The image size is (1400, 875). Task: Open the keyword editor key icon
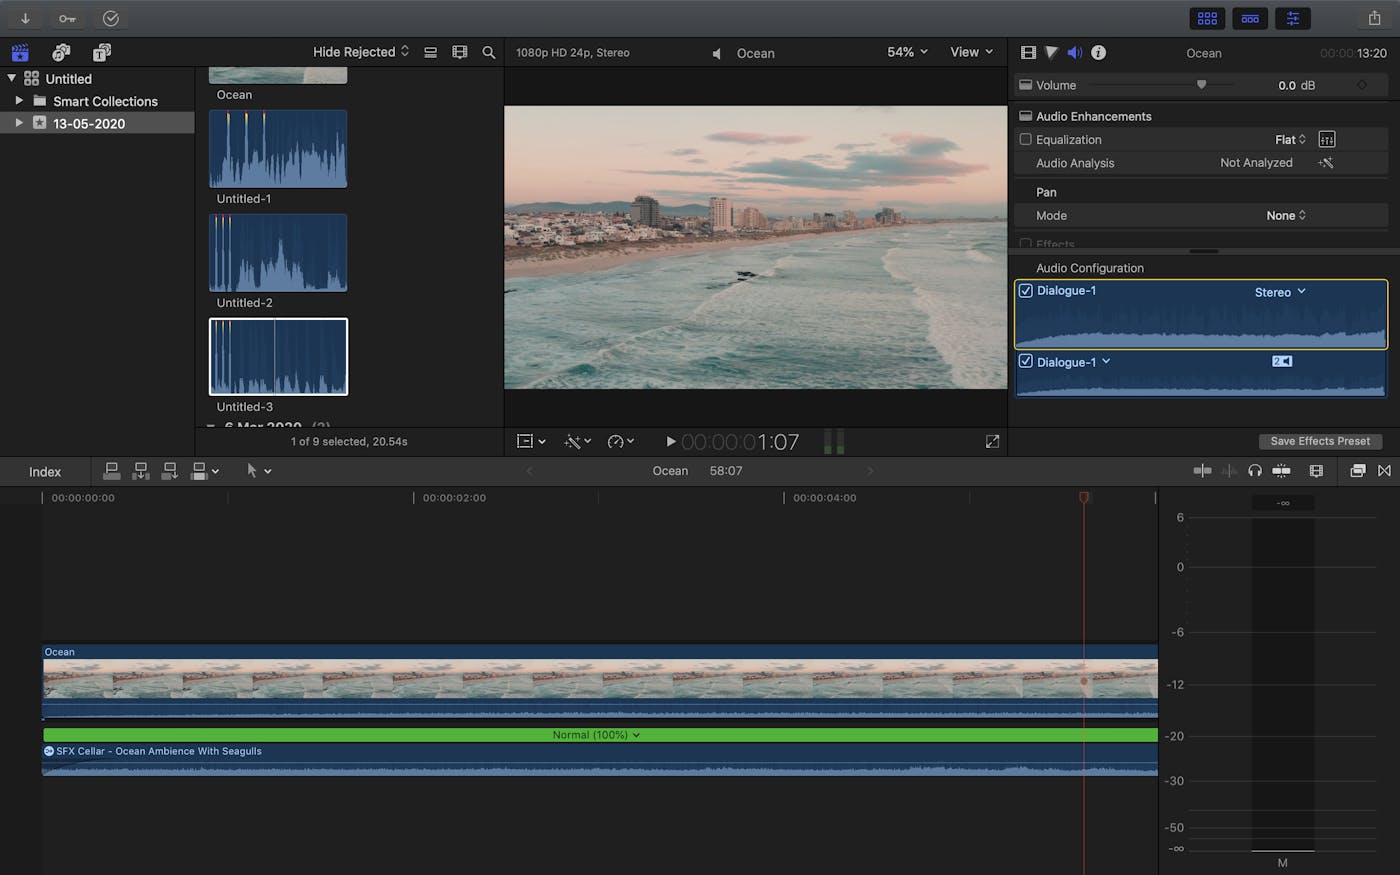click(x=67, y=18)
